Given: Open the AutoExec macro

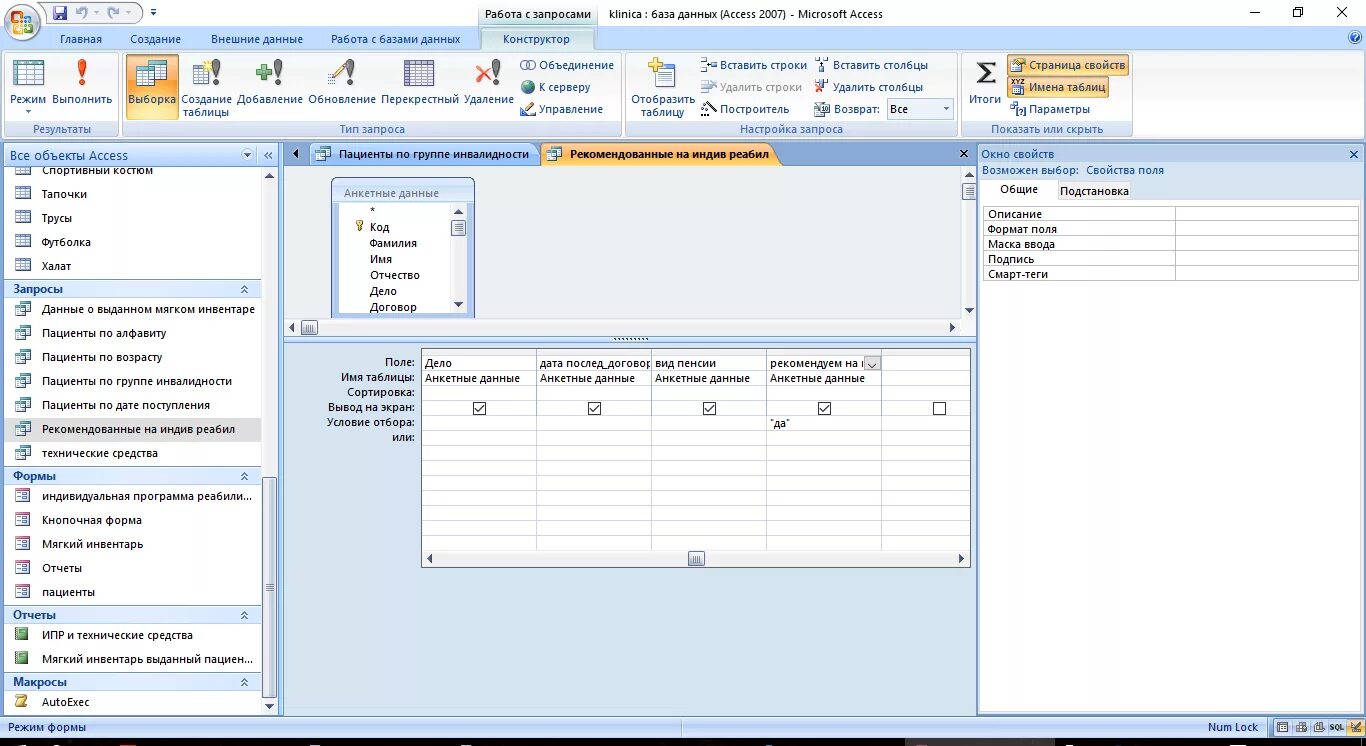Looking at the screenshot, I should pos(65,702).
